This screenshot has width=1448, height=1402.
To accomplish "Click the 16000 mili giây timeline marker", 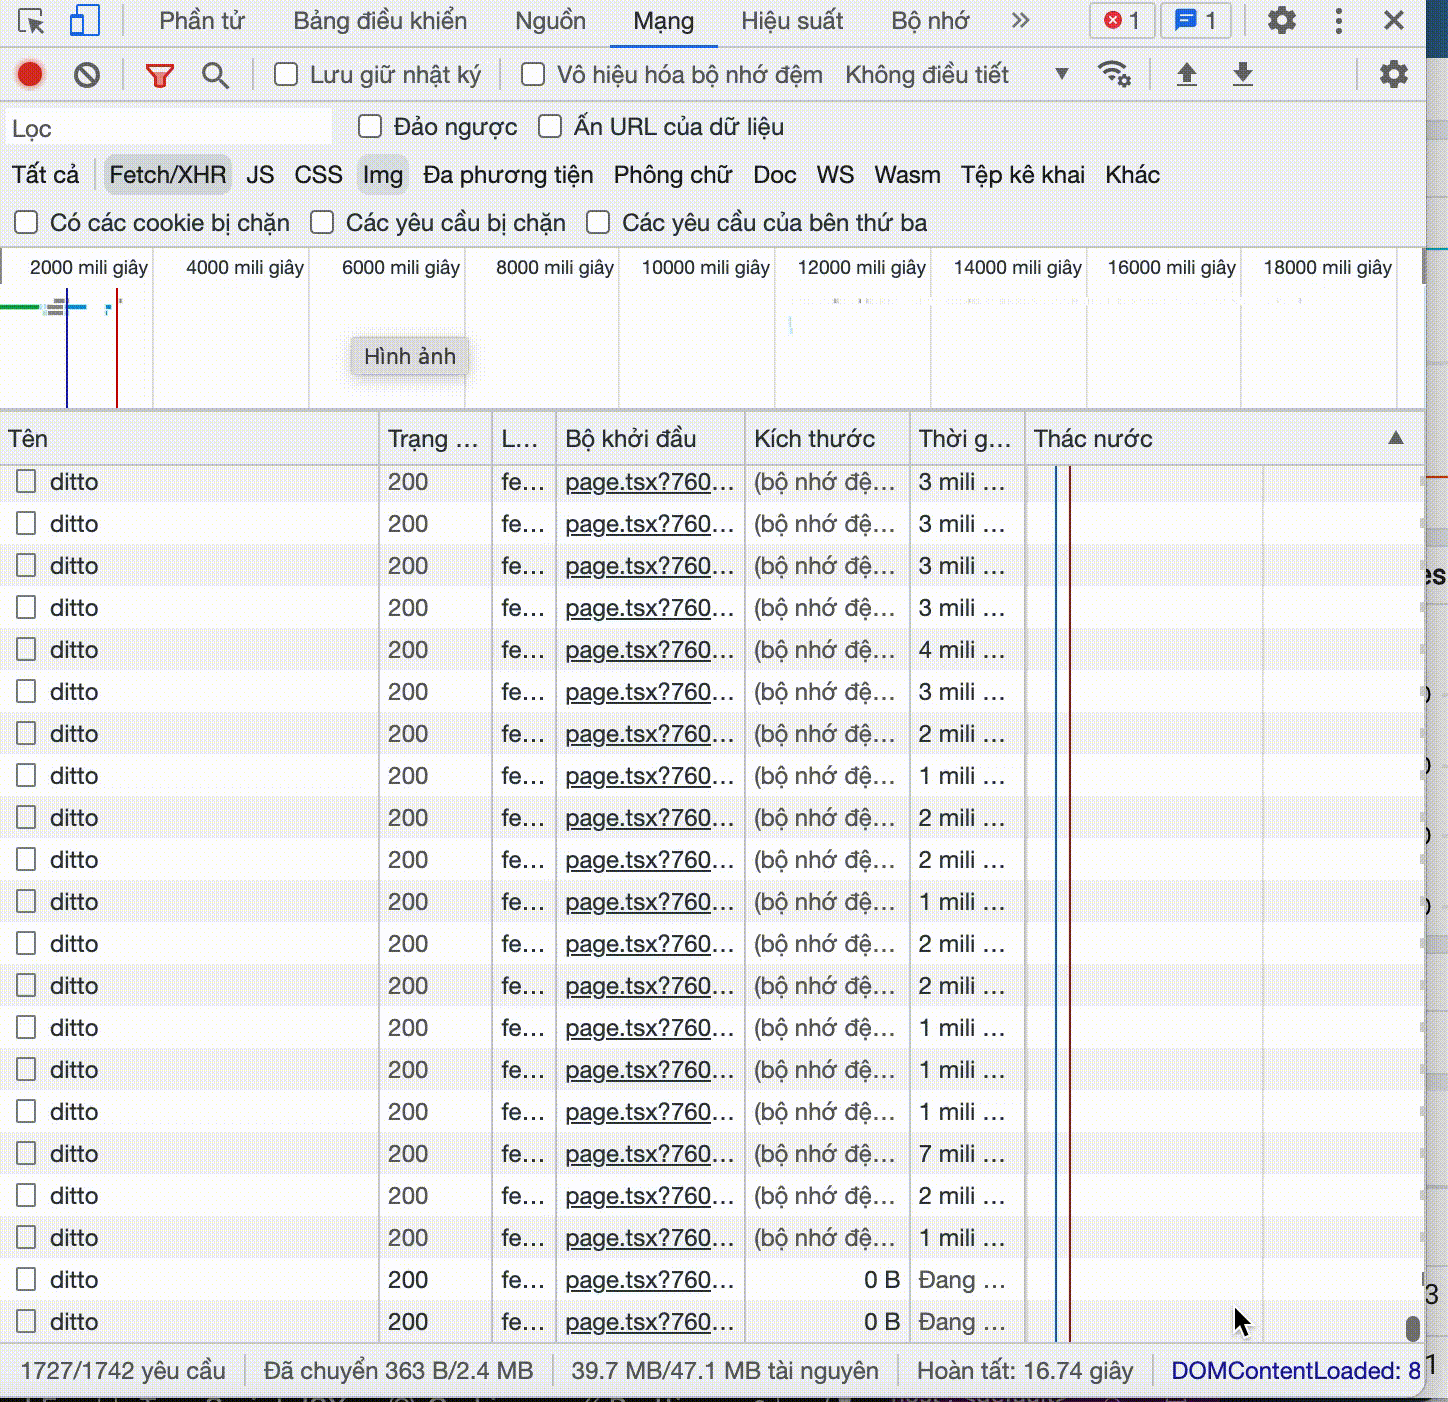I will pyautogui.click(x=1172, y=267).
